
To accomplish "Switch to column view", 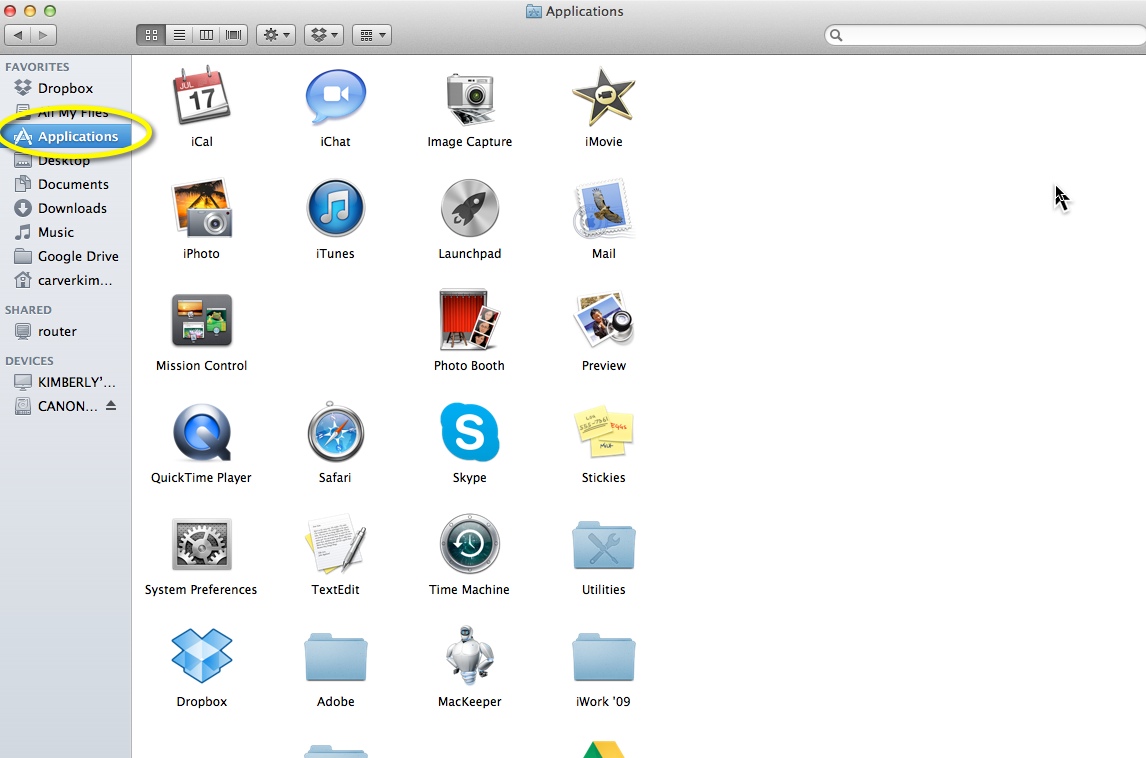I will click(x=206, y=35).
